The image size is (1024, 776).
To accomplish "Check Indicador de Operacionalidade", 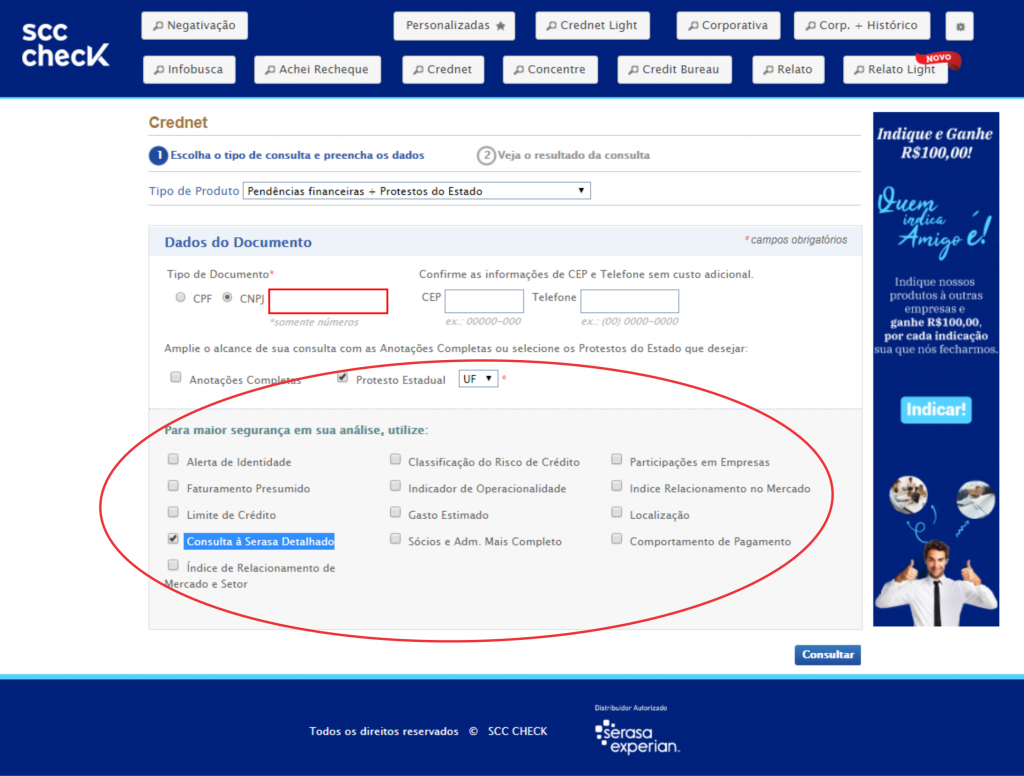I will pos(395,486).
